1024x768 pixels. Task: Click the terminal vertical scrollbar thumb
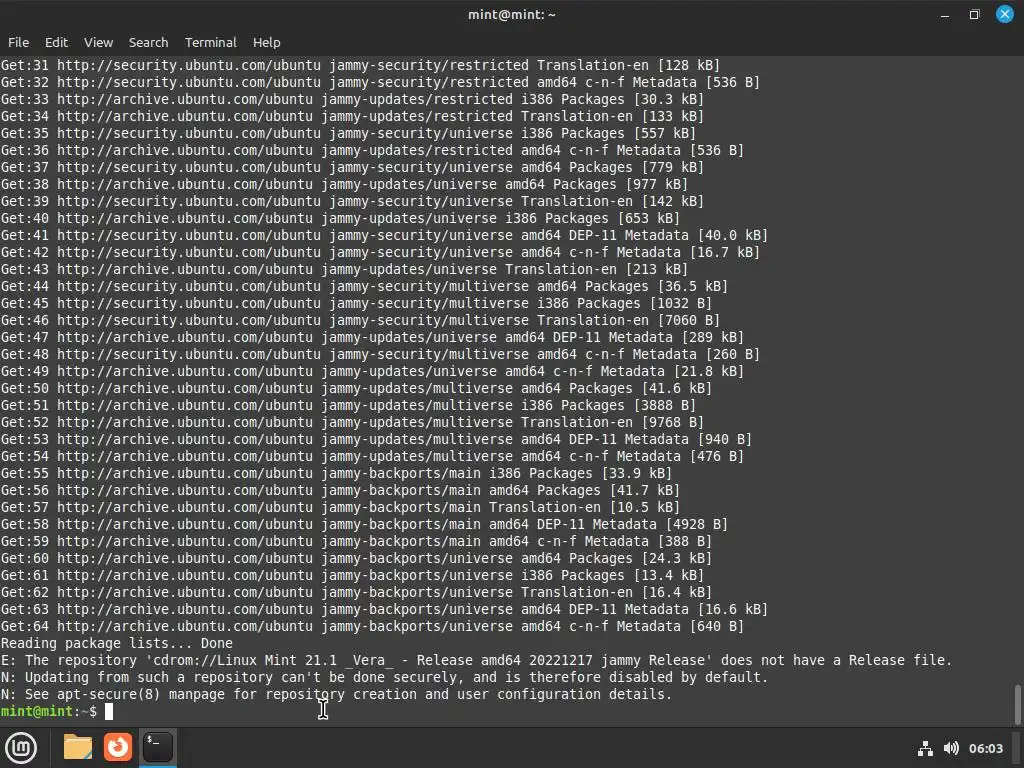click(x=1017, y=704)
